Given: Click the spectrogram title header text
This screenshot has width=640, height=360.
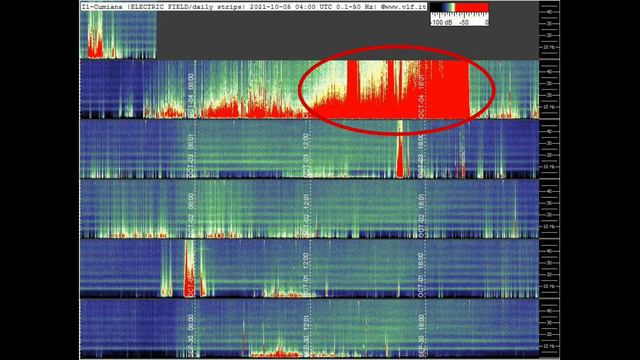Looking at the screenshot, I should click(253, 7).
